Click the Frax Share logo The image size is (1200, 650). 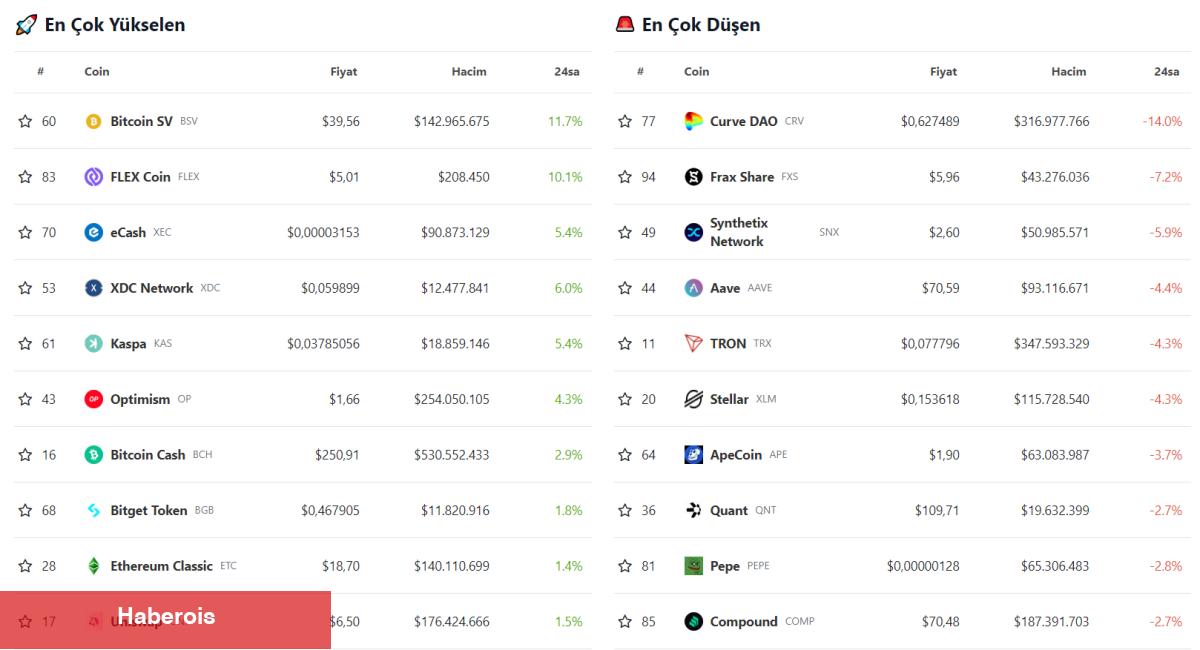coord(693,177)
